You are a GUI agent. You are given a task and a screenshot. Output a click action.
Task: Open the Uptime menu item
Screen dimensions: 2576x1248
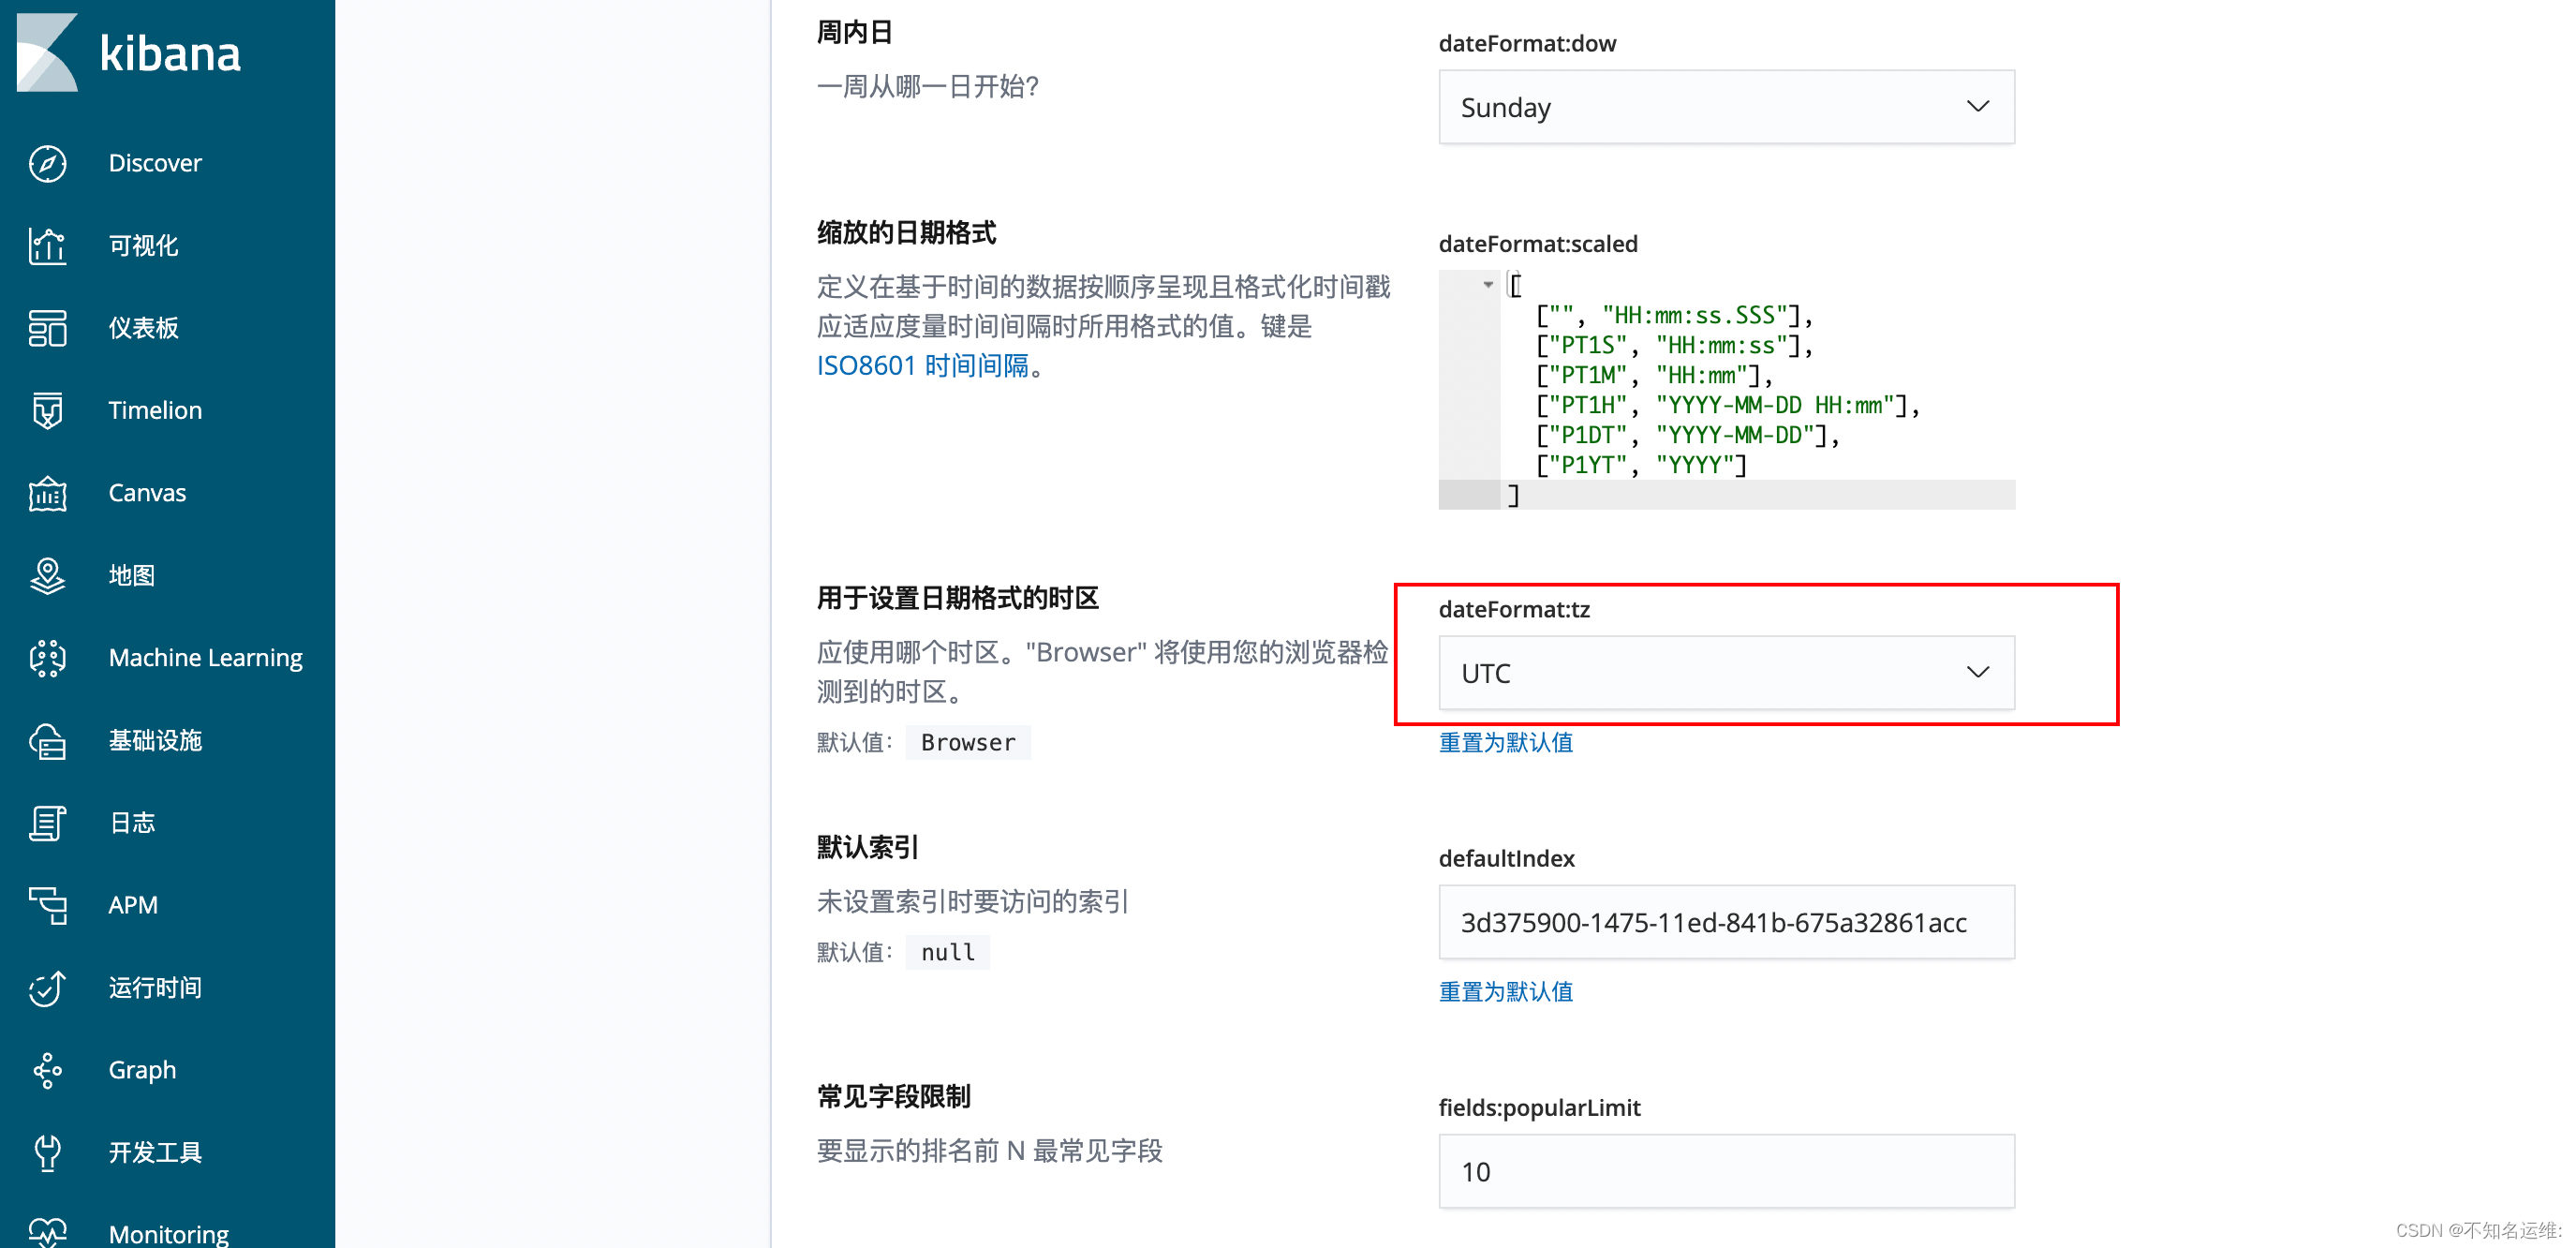tap(155, 988)
